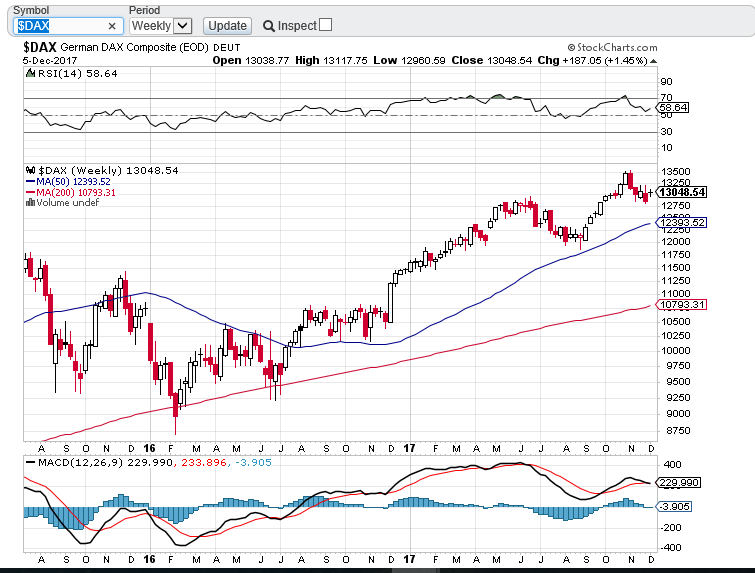Enable the Inspect checkbox
This screenshot has height=573, width=755.
click(325, 25)
